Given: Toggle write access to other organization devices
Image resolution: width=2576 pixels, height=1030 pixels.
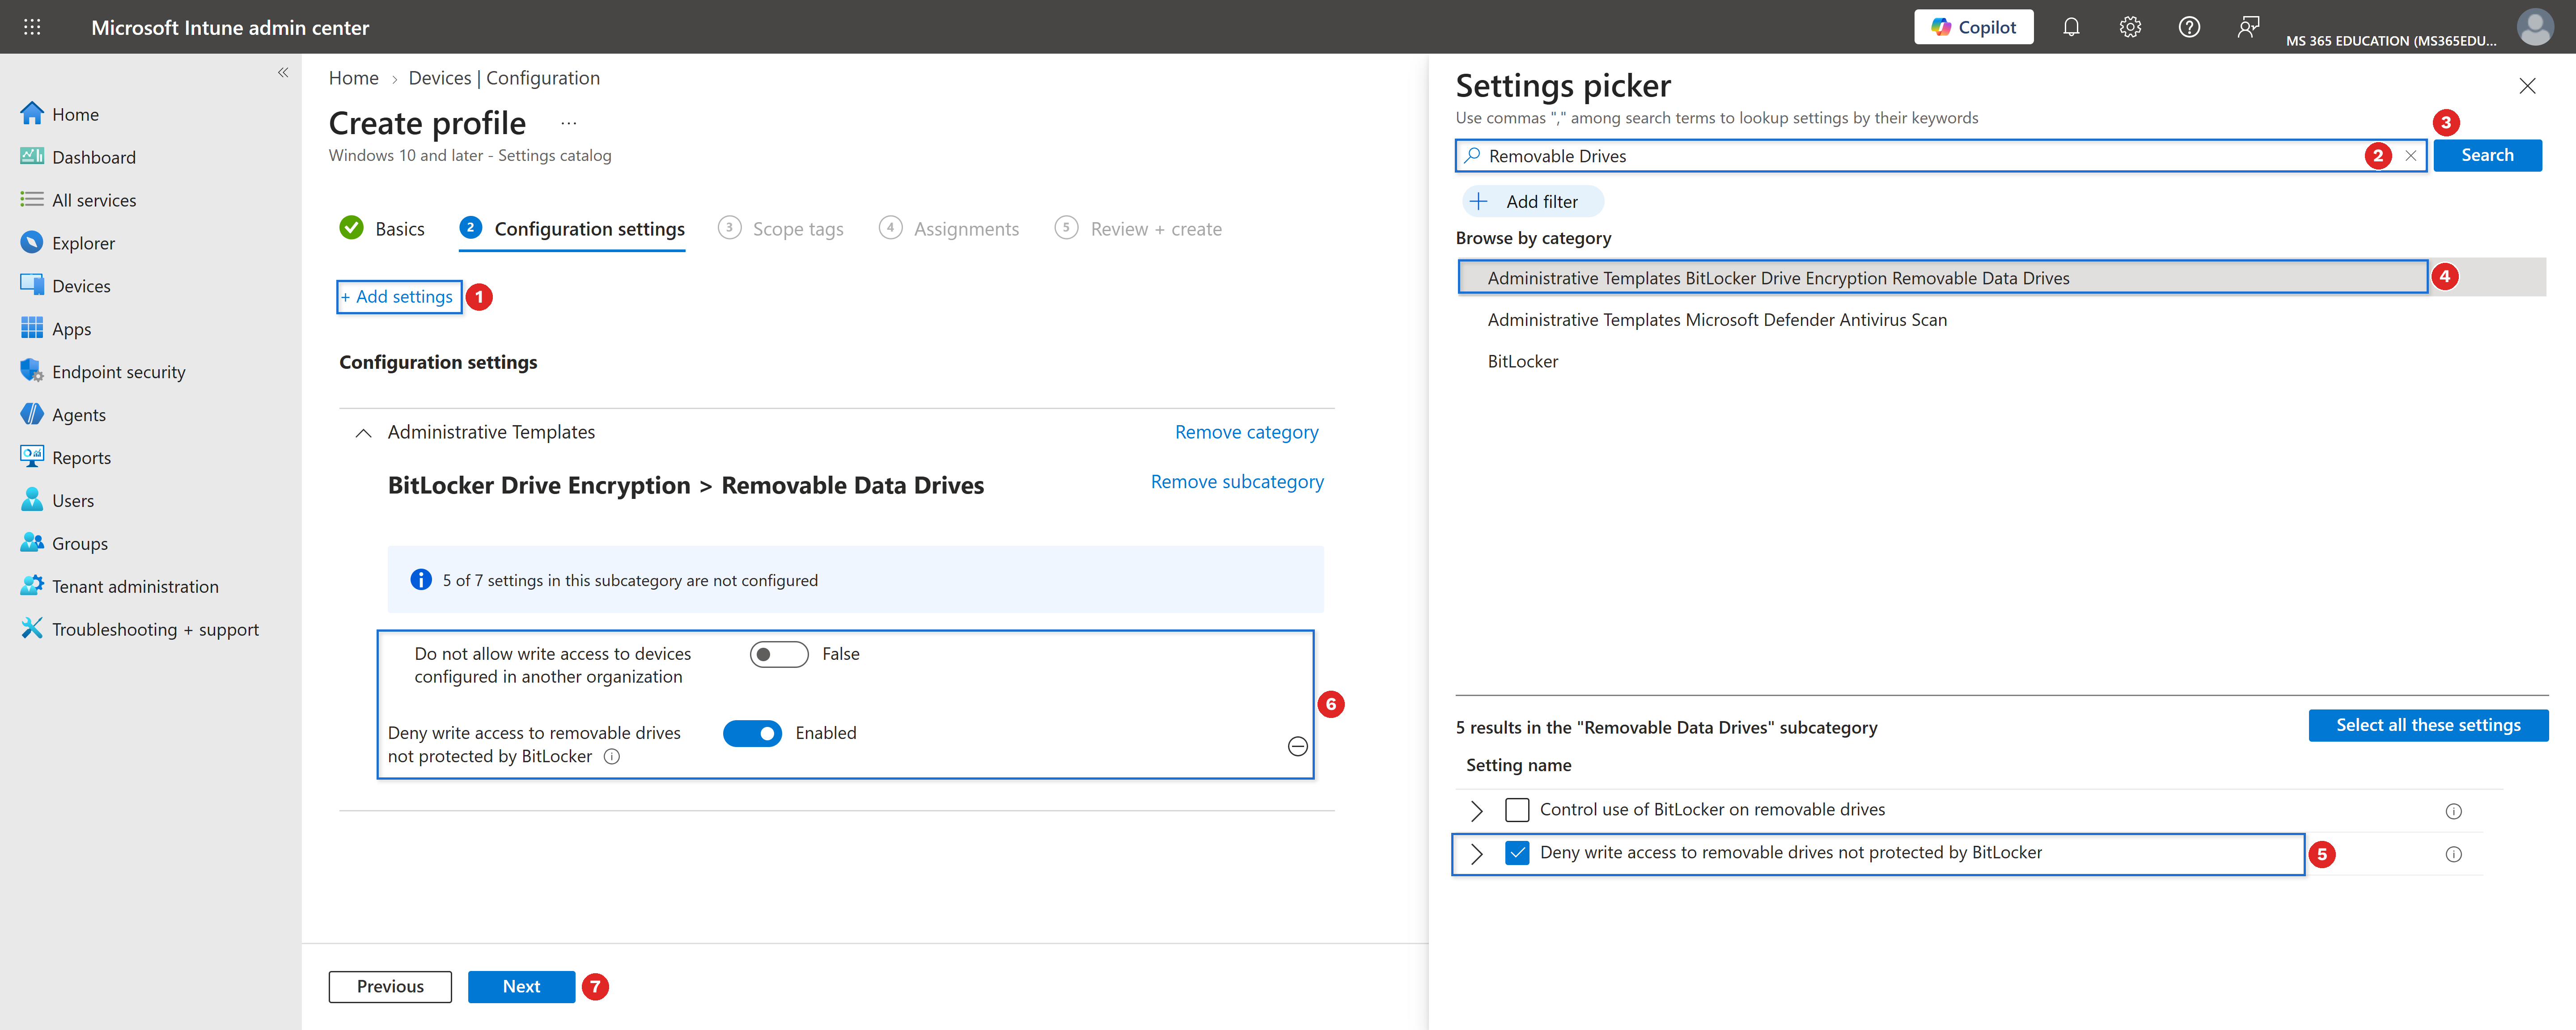Looking at the screenshot, I should [779, 654].
